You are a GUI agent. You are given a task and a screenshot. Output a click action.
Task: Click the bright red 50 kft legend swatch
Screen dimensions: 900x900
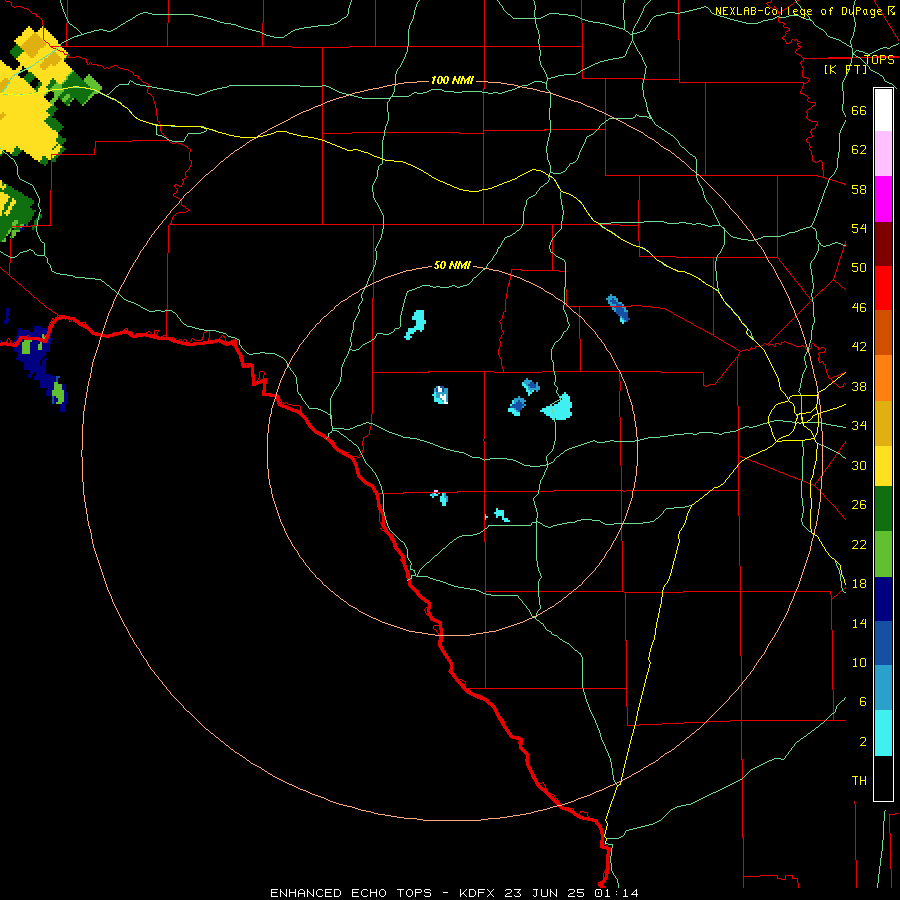(883, 288)
